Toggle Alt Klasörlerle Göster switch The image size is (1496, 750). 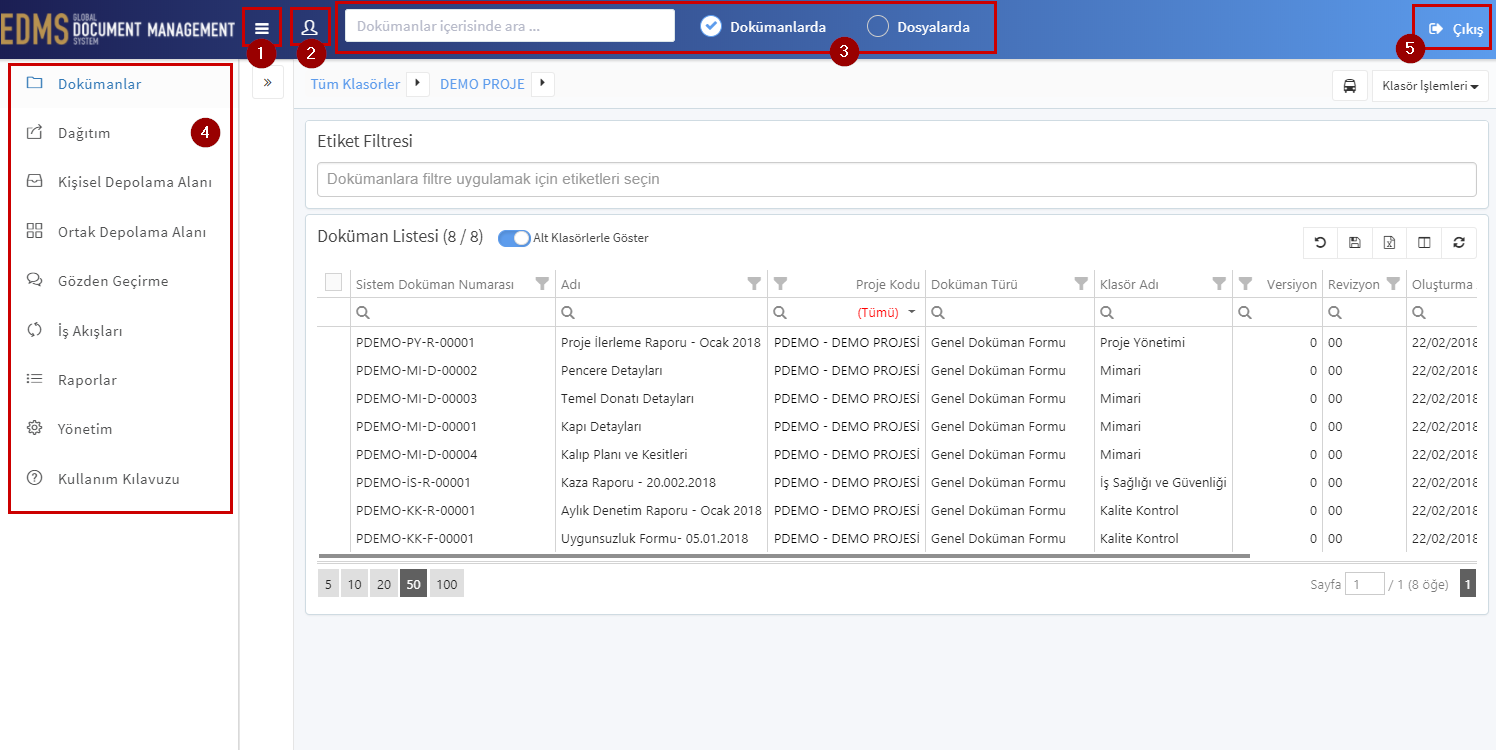pyautogui.click(x=514, y=238)
